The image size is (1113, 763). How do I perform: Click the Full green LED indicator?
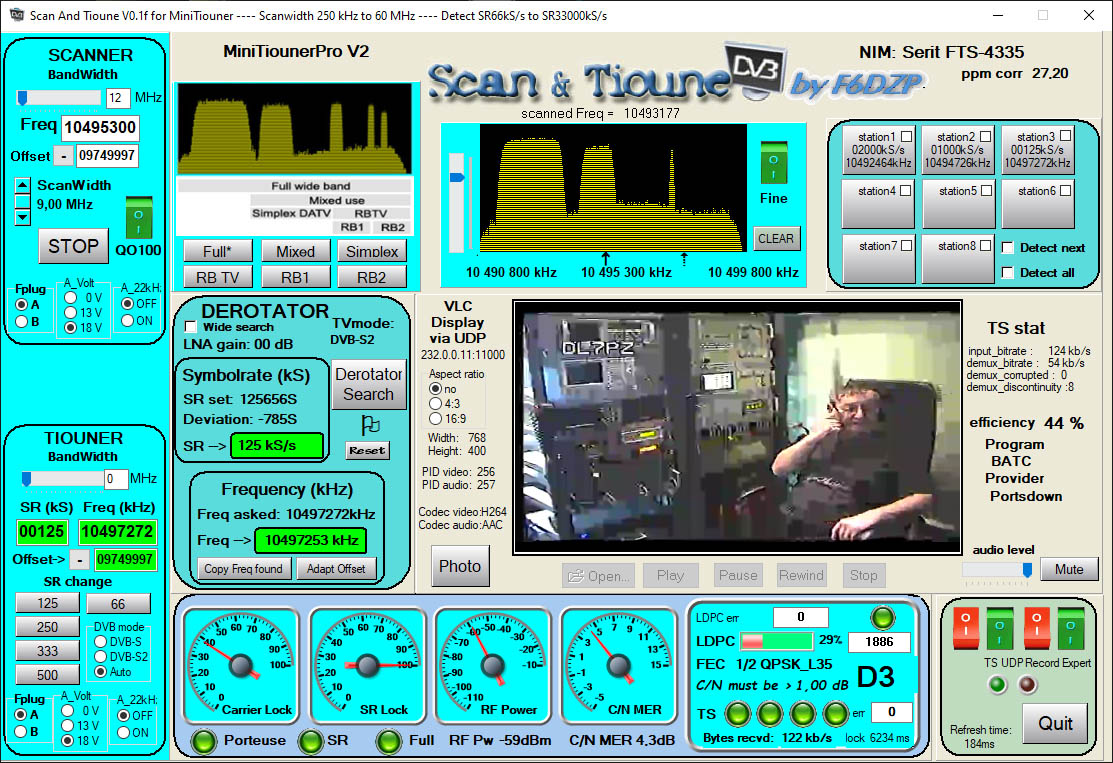[388, 741]
